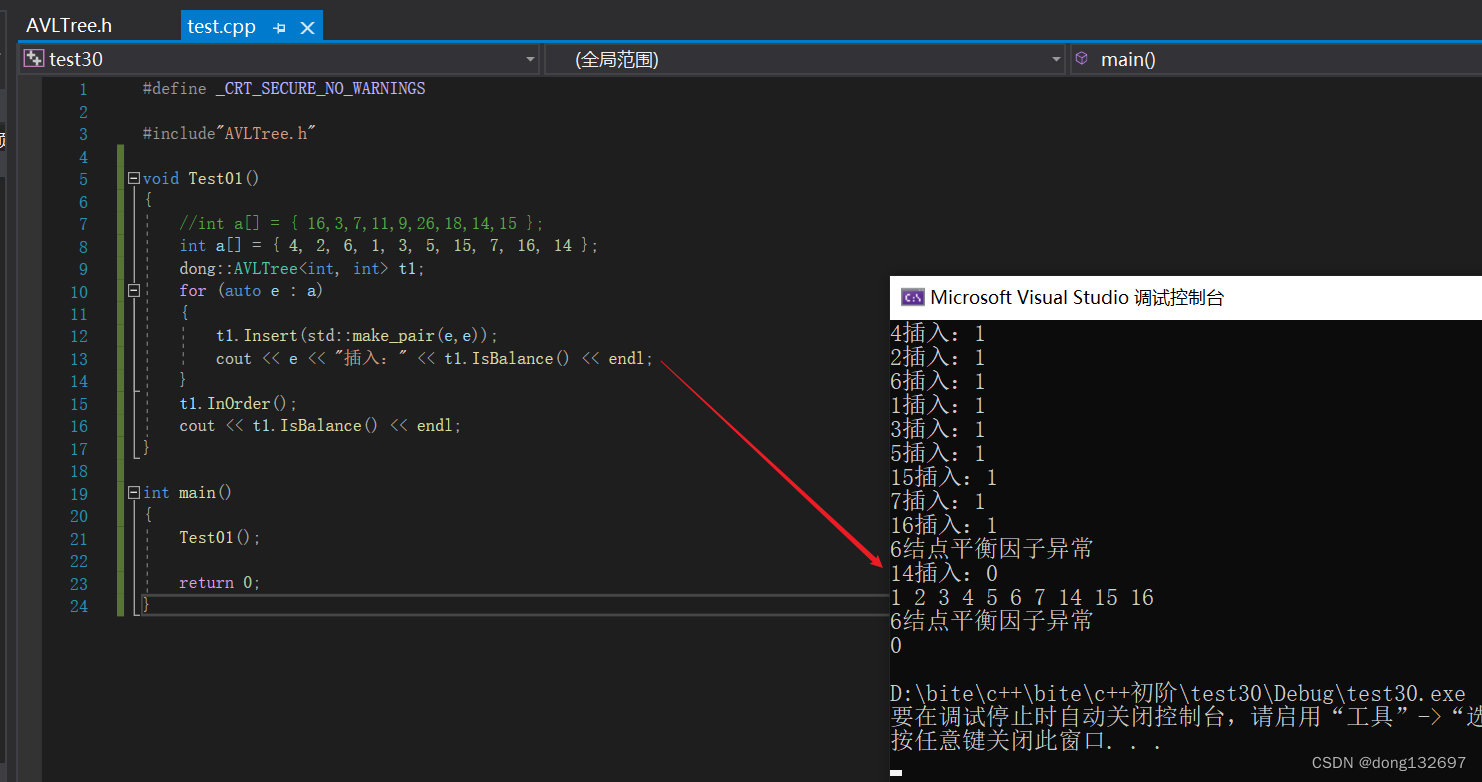Screen dimensions: 1482x782
Task: Collapse the for loop block
Action: 134,291
